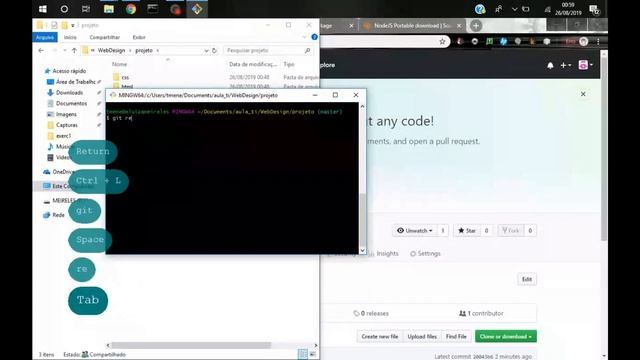The image size is (640, 360).
Task: Select WebDesign in the address breadcrumb
Action: pyautogui.click(x=111, y=50)
